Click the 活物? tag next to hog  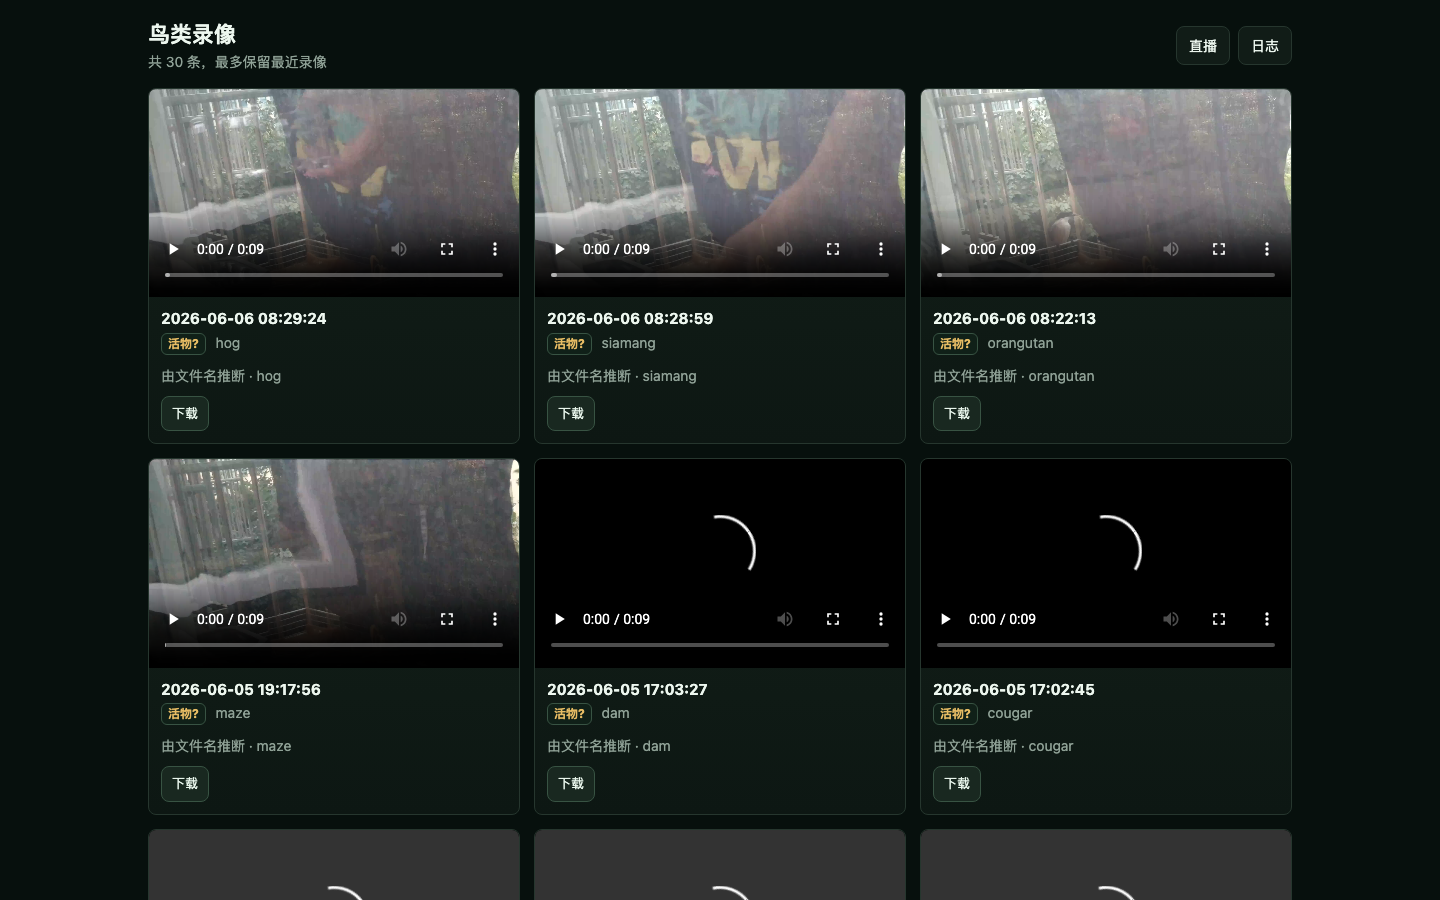pyautogui.click(x=183, y=344)
